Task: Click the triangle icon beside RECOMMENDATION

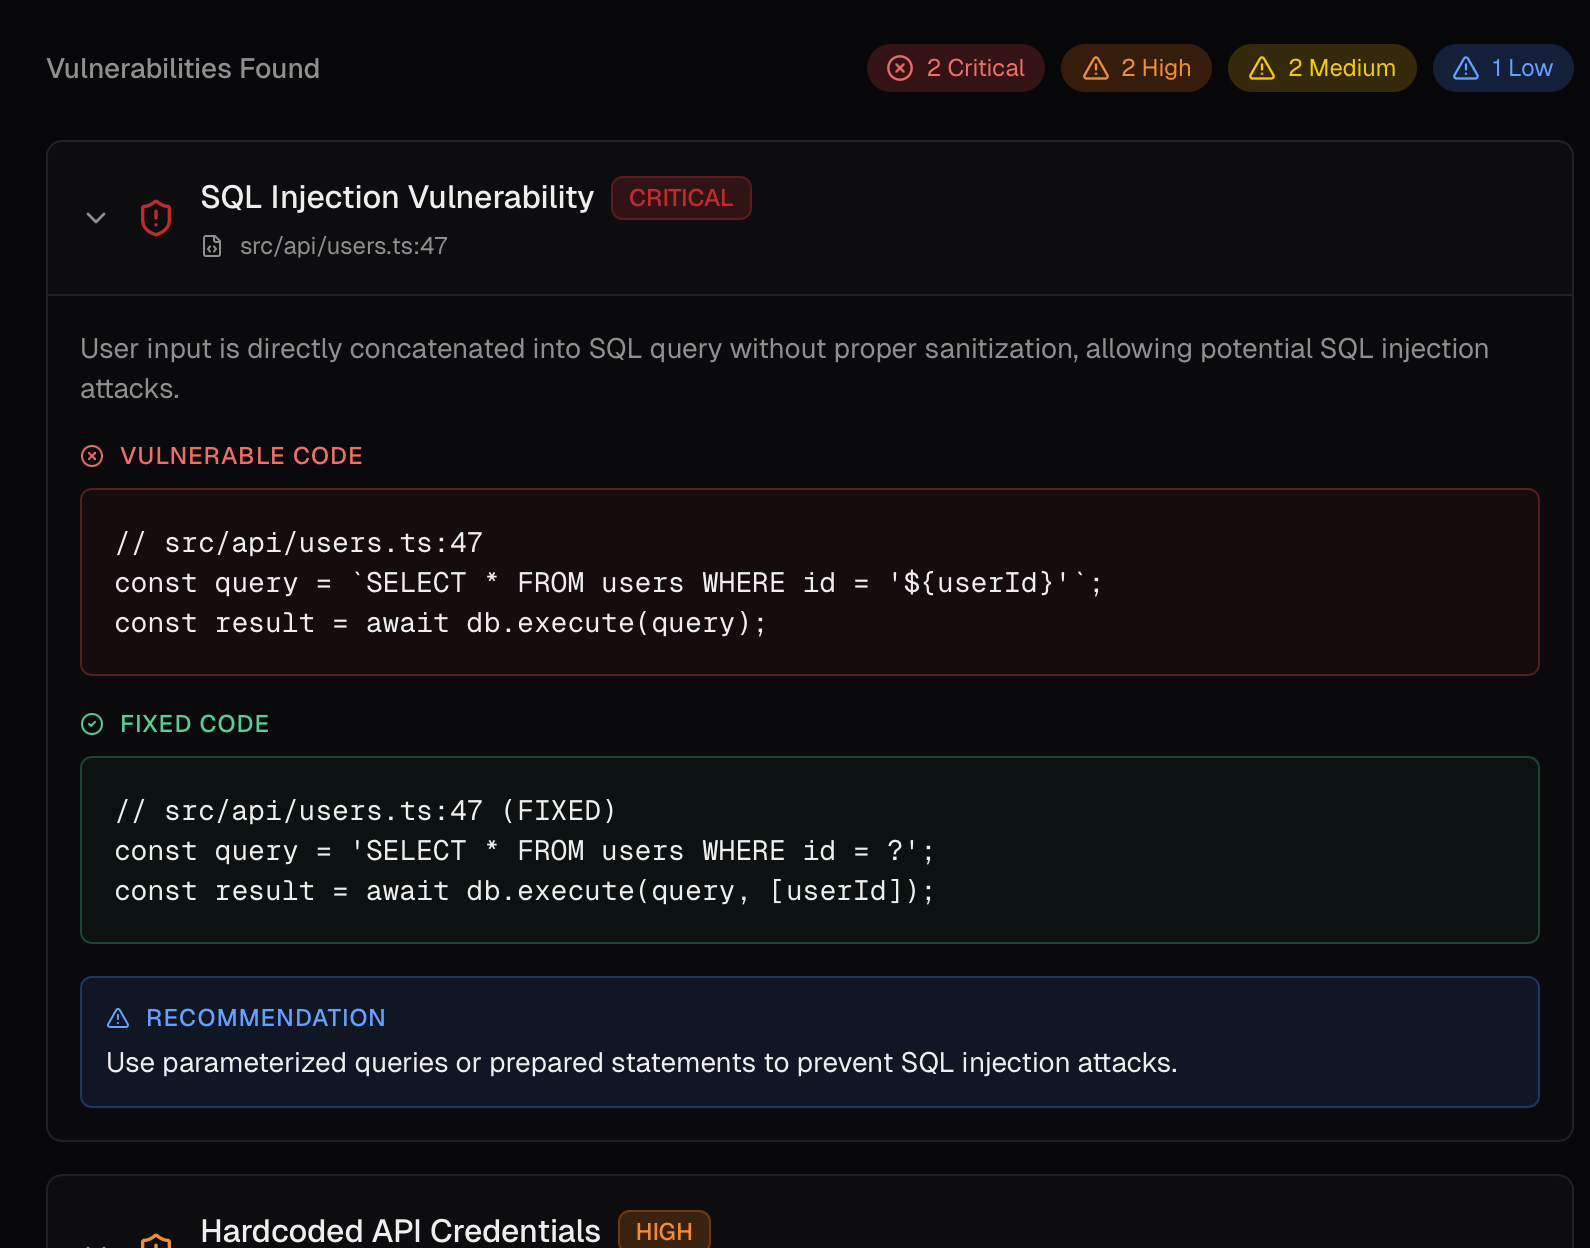Action: (118, 1018)
